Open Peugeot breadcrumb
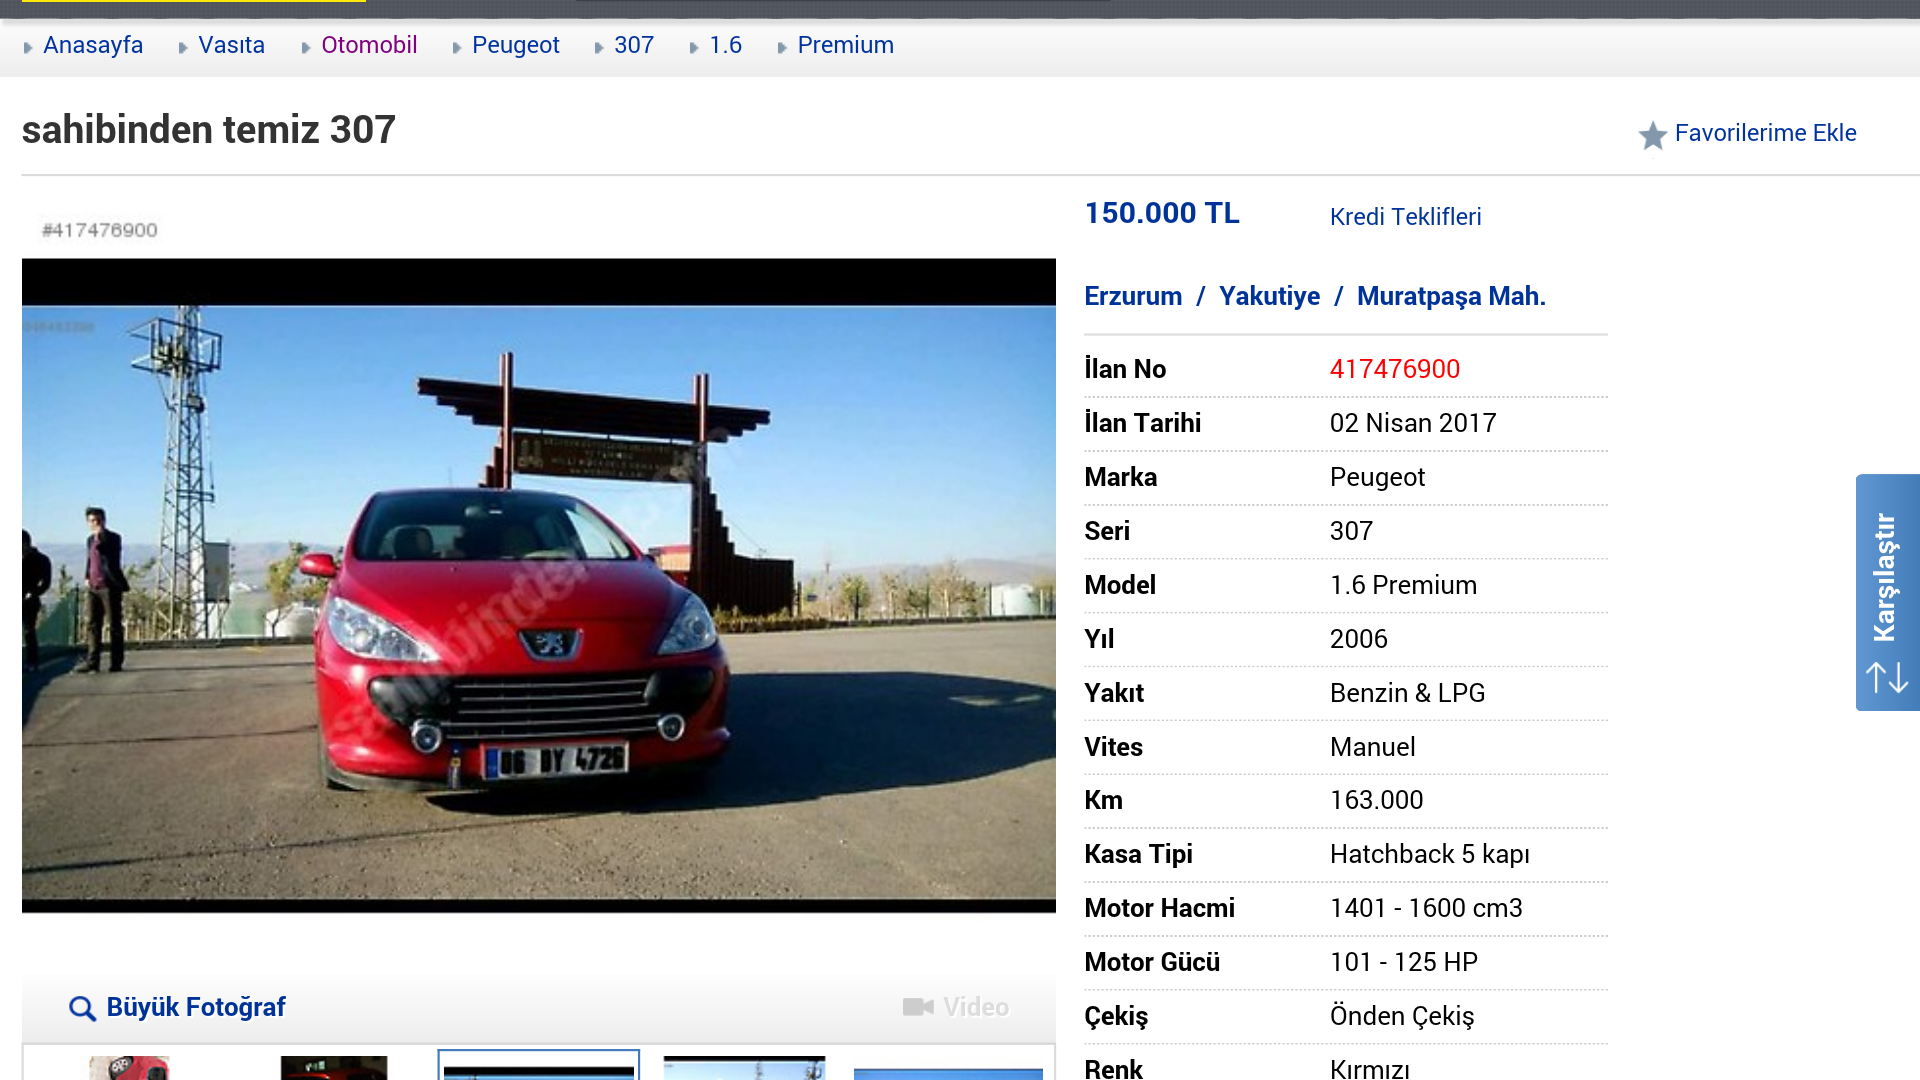Screen dimensions: 1920x1080 [x=515, y=45]
